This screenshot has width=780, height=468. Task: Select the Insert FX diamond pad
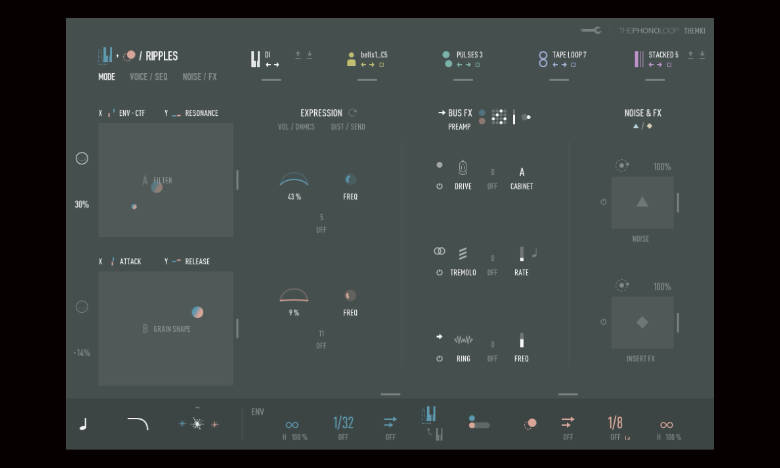[x=642, y=322]
